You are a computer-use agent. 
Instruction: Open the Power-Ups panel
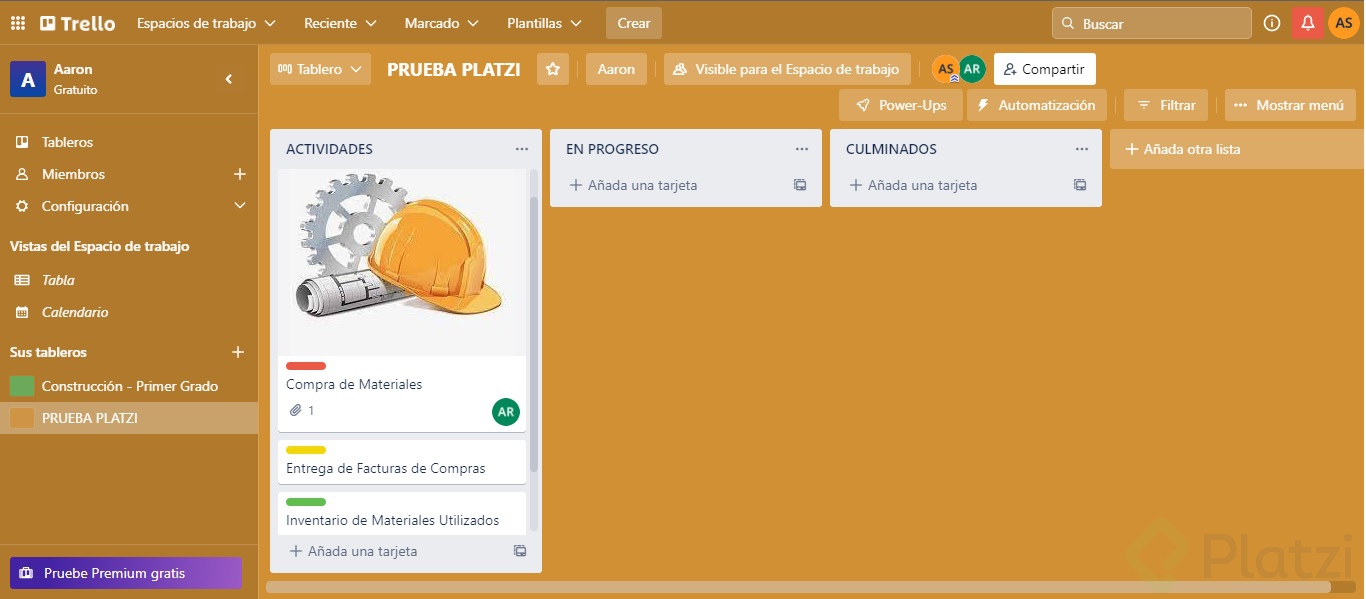(x=900, y=104)
